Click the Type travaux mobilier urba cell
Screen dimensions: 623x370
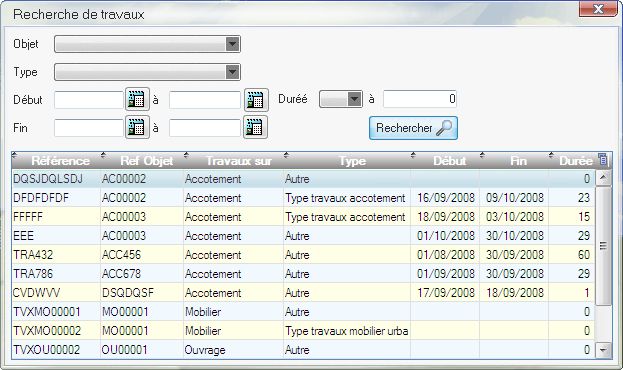pyautogui.click(x=347, y=331)
